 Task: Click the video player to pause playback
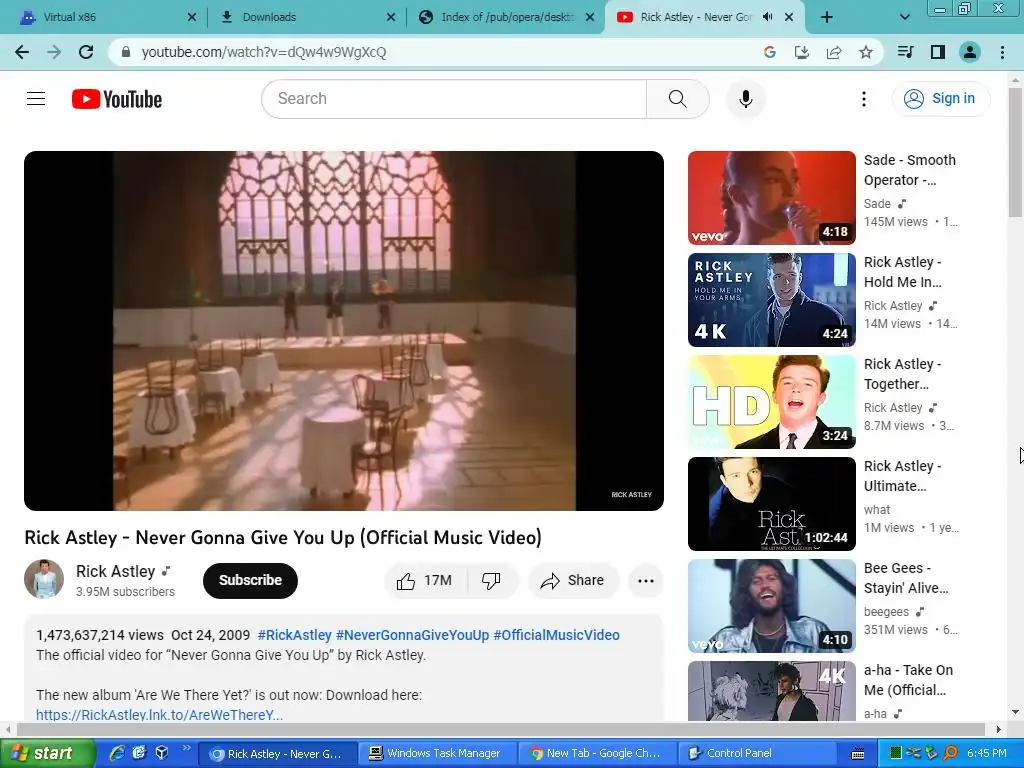point(344,330)
